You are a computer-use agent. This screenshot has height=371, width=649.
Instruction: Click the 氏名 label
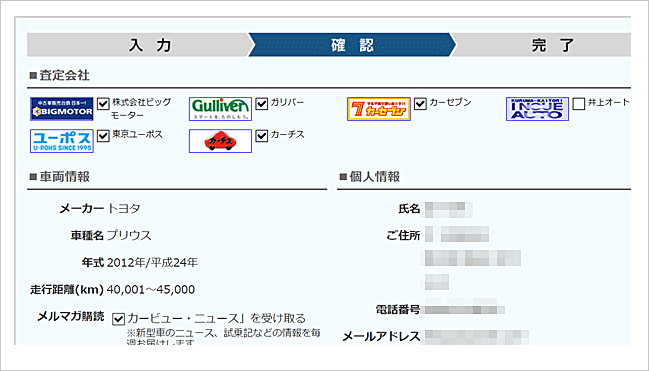pos(409,209)
